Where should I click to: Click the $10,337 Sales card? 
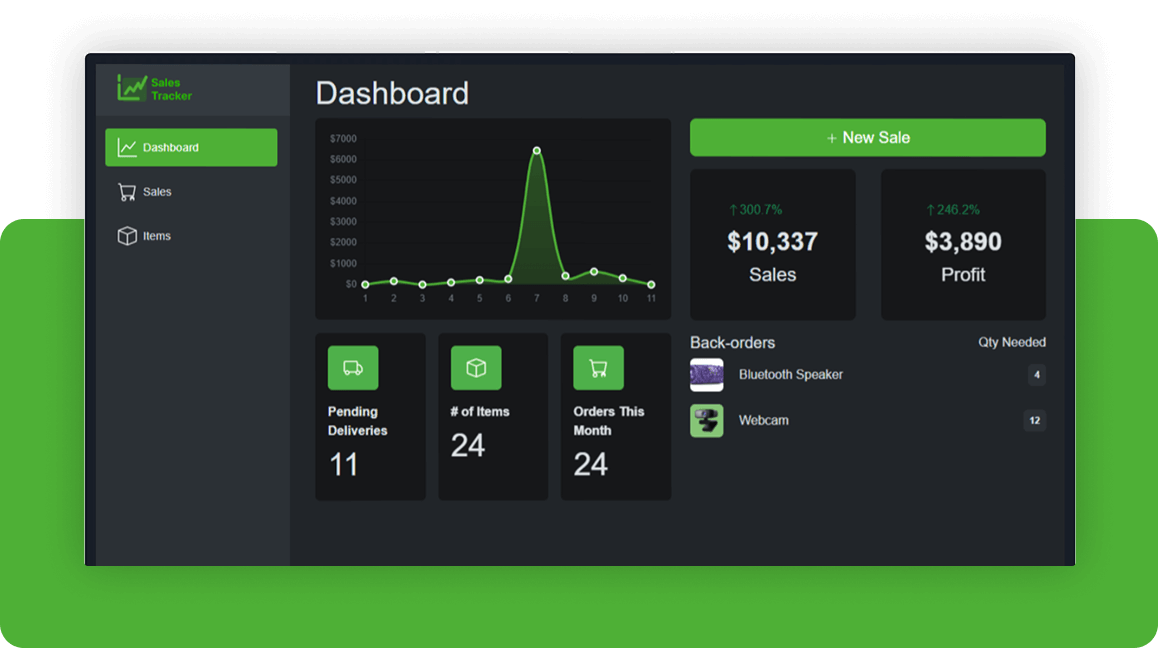click(772, 244)
